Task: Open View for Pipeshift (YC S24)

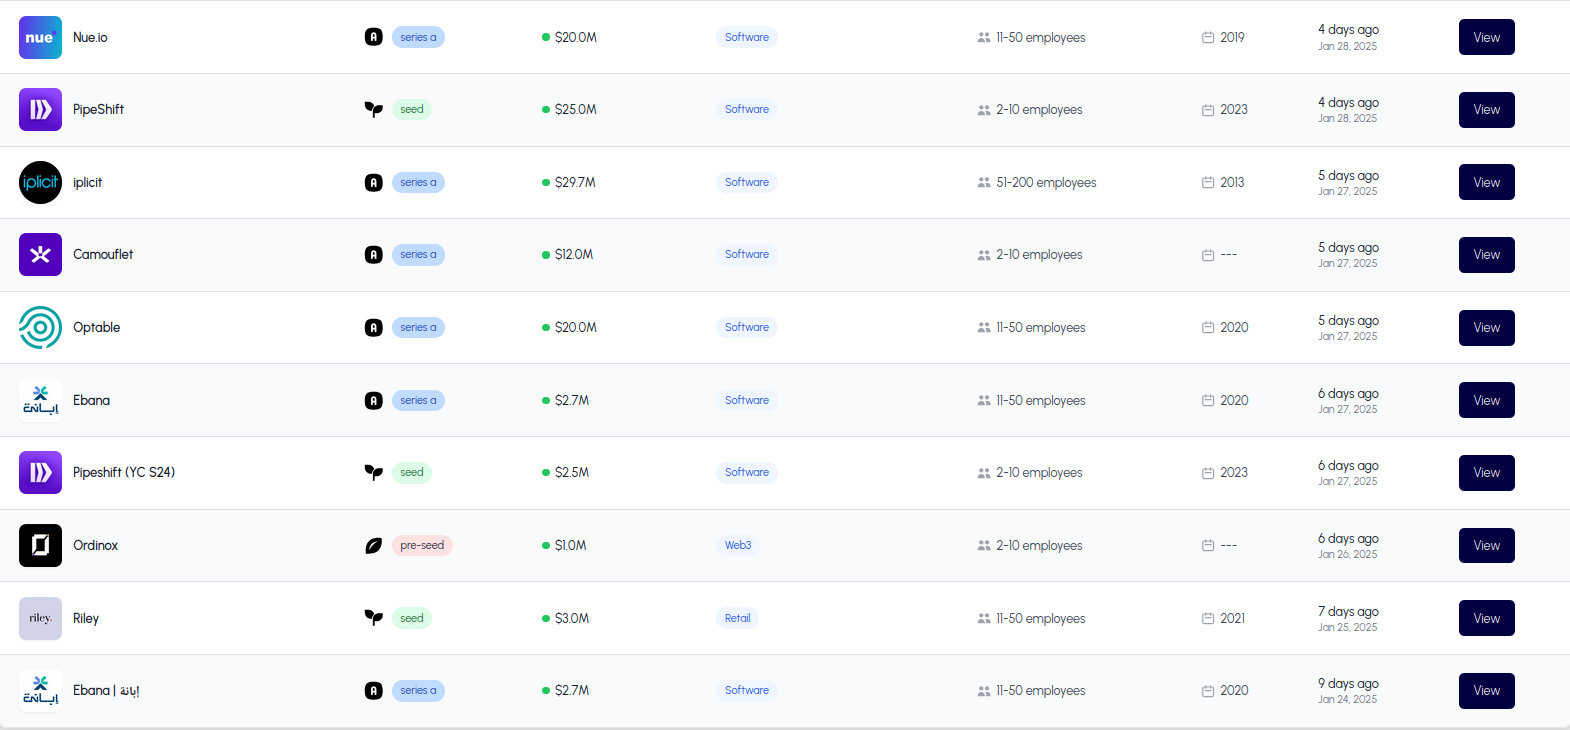Action: point(1486,473)
